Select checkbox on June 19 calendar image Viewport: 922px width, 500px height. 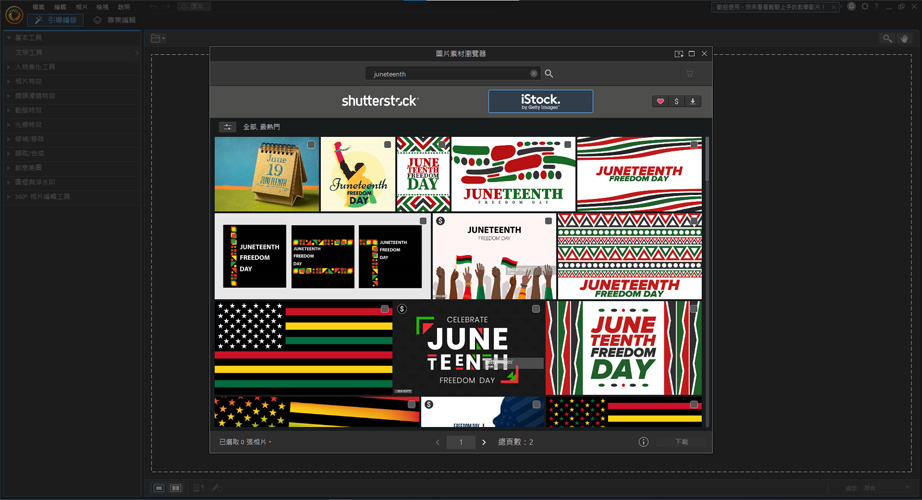tap(311, 145)
